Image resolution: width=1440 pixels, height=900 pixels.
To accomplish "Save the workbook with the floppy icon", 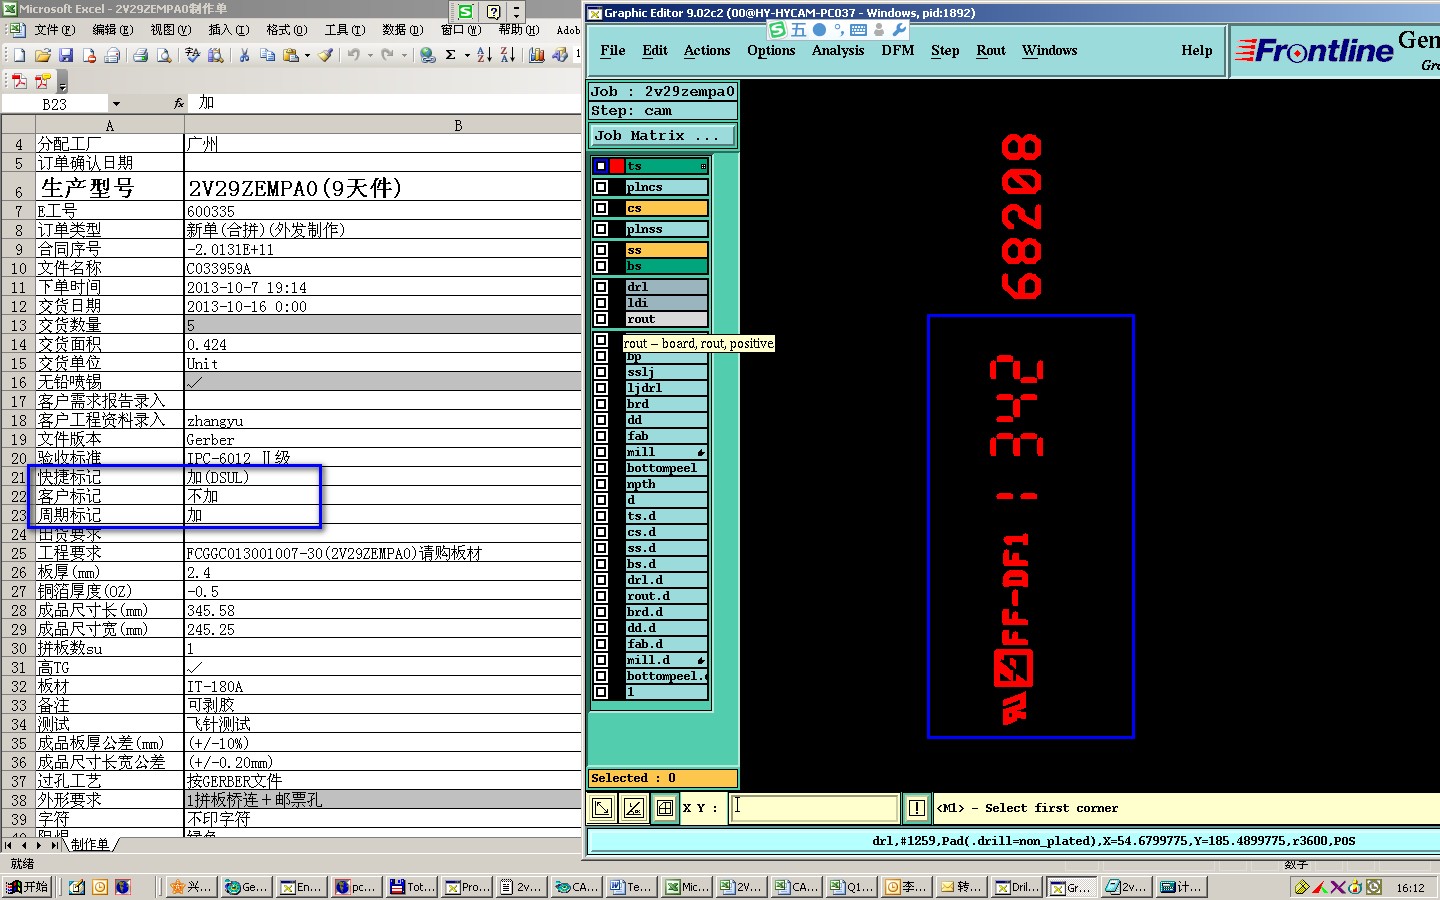I will pyautogui.click(x=66, y=55).
